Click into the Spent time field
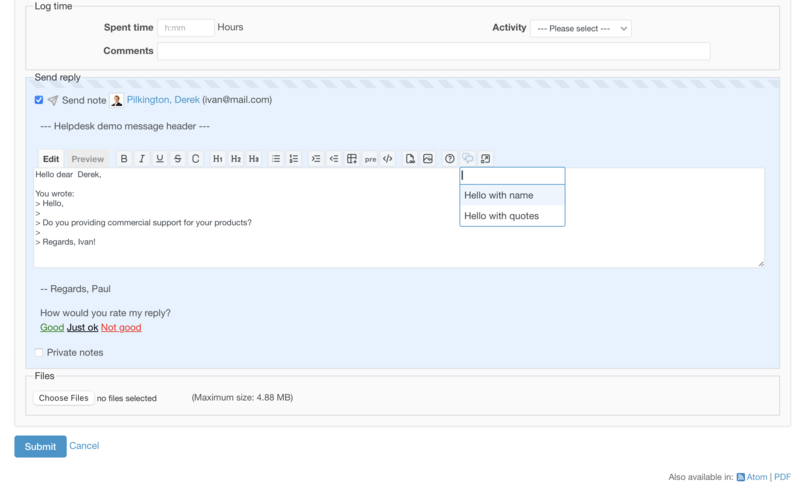This screenshot has width=800, height=494. 185,28
